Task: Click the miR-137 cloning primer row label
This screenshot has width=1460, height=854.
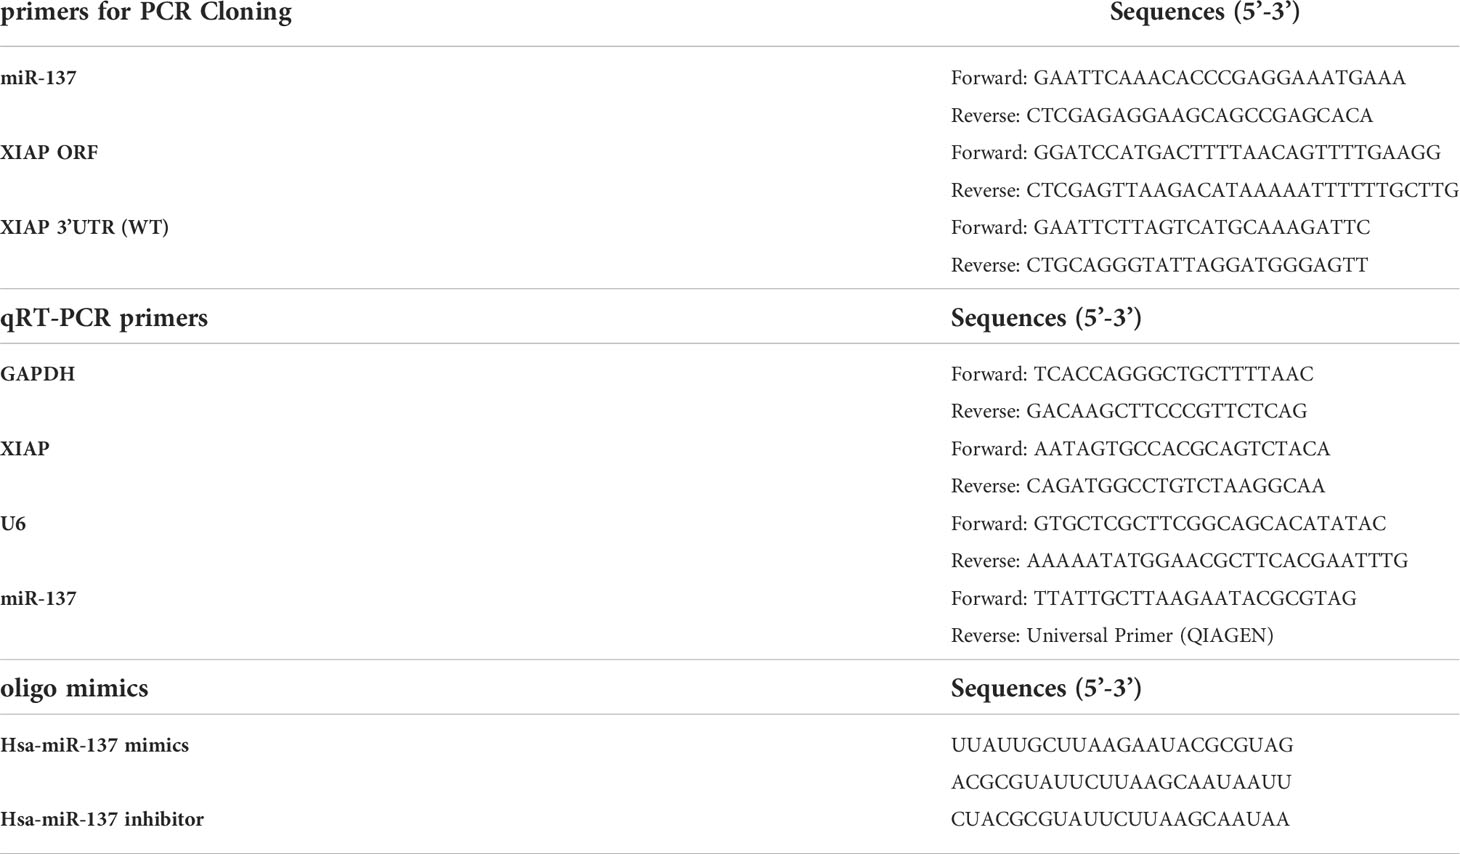Action: (x=38, y=78)
